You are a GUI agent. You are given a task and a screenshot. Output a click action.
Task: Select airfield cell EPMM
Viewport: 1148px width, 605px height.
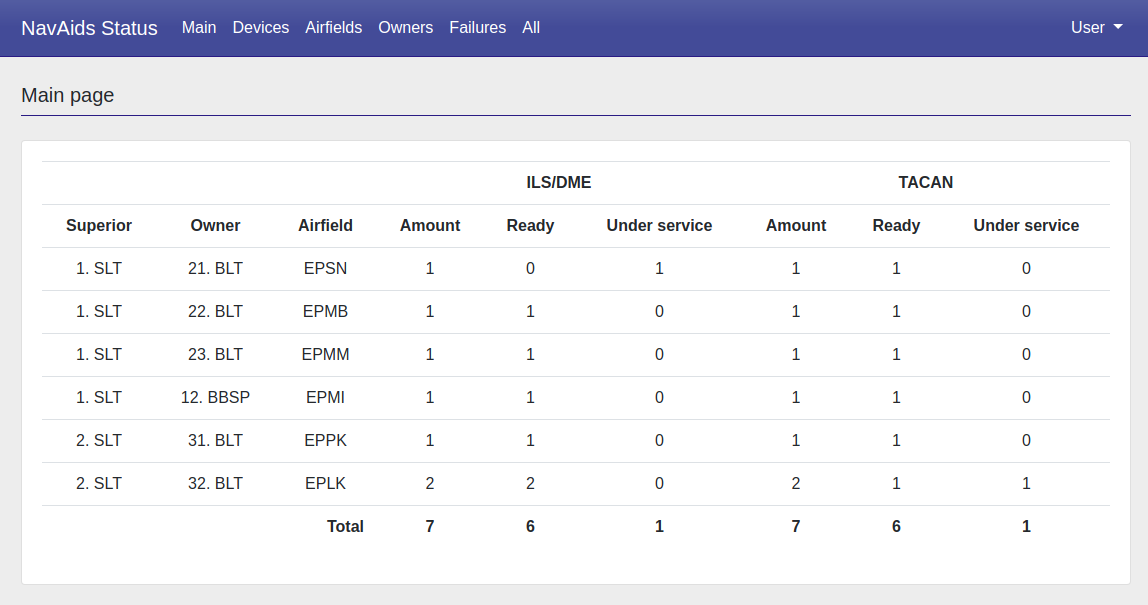325,355
